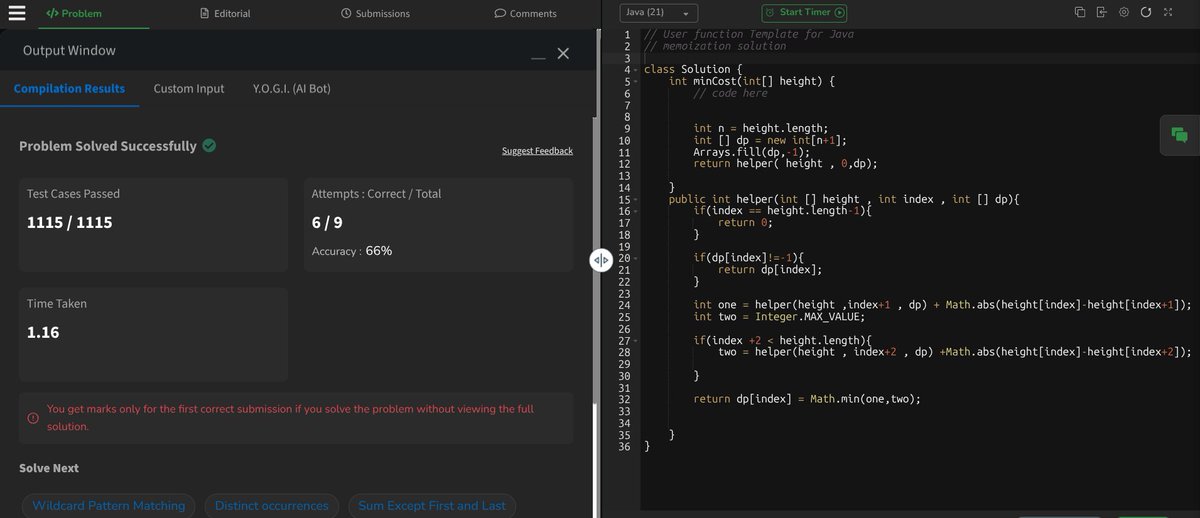Copy code using the copy icon
The height and width of the screenshot is (518, 1200).
(1080, 13)
